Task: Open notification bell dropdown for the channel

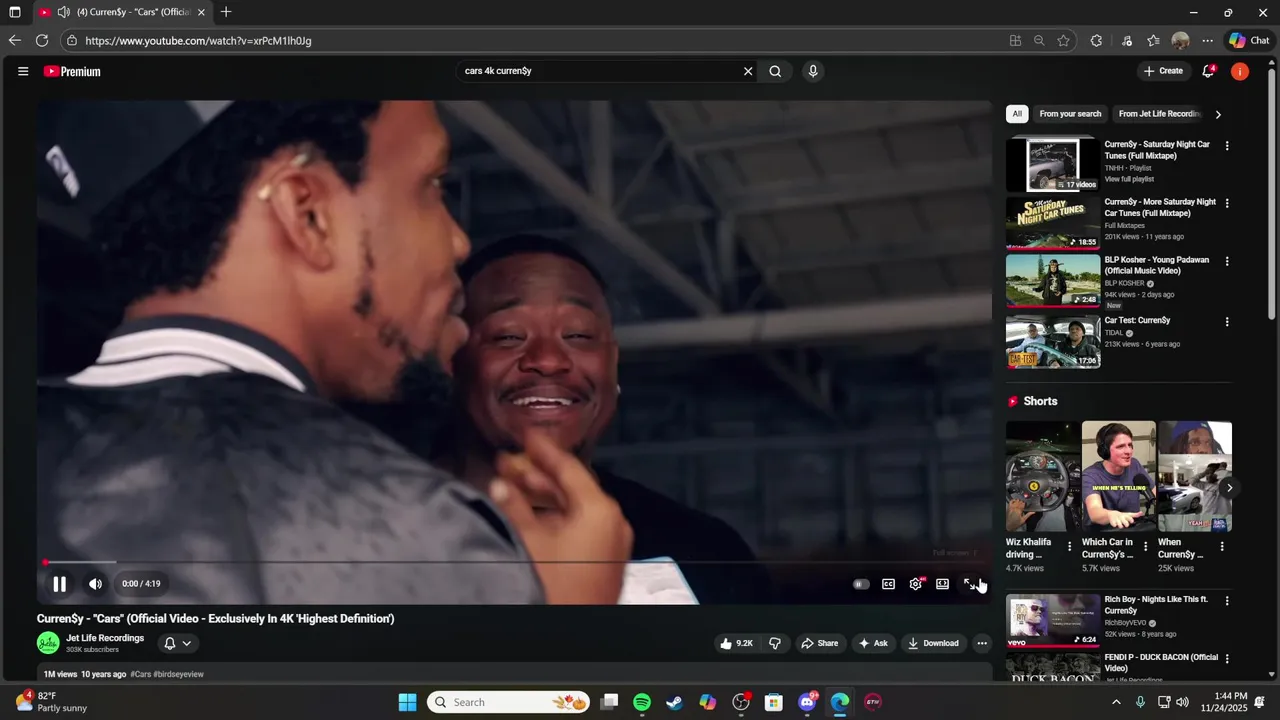Action: [176, 643]
